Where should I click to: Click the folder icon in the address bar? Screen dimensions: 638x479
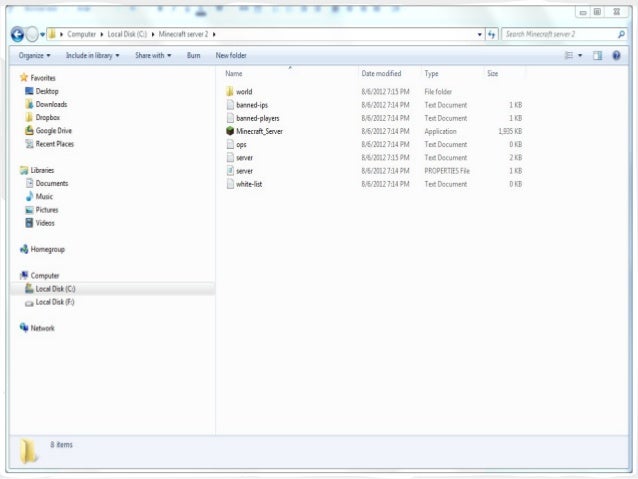click(x=52, y=34)
